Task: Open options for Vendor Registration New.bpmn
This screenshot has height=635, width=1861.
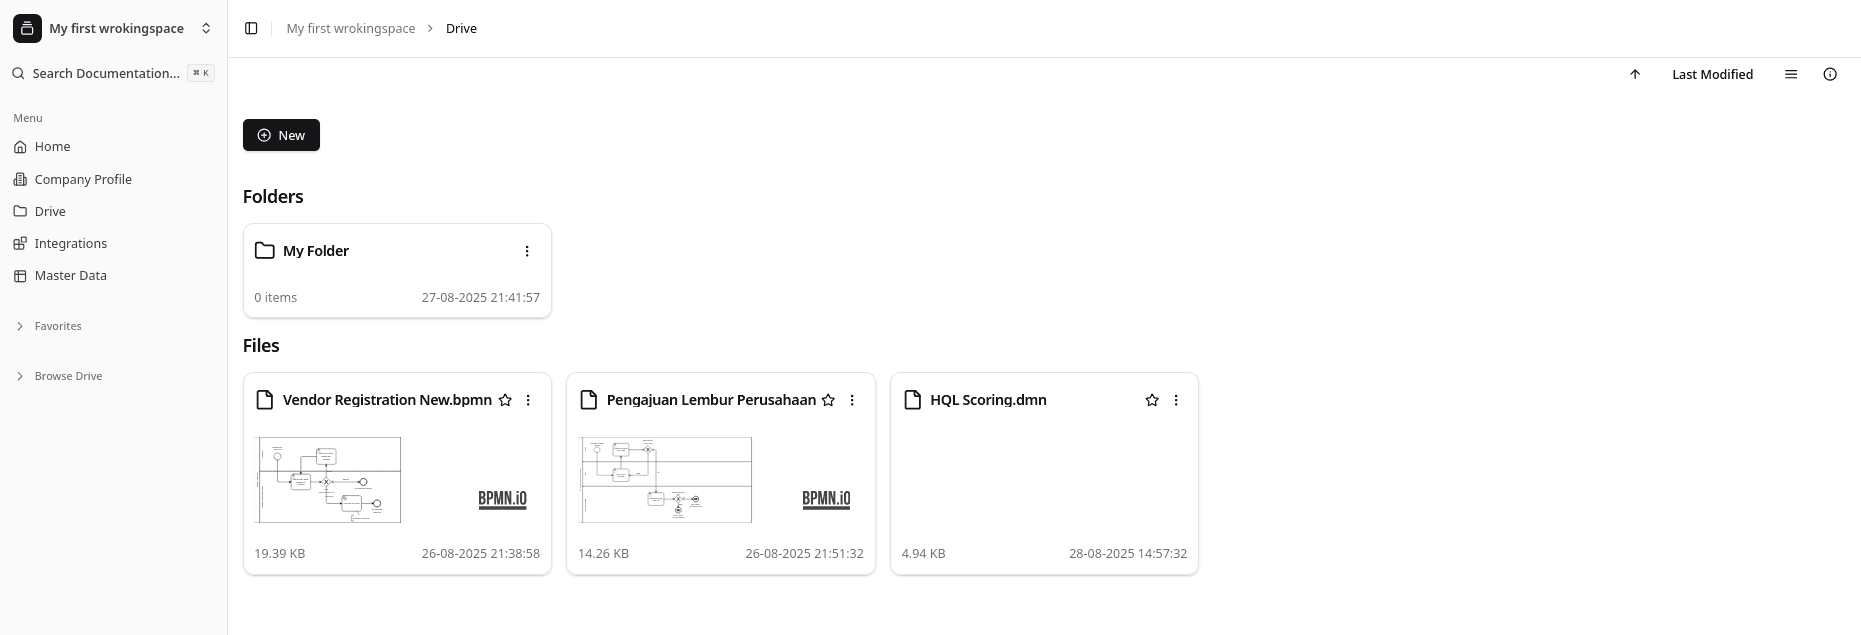Action: [x=528, y=400]
